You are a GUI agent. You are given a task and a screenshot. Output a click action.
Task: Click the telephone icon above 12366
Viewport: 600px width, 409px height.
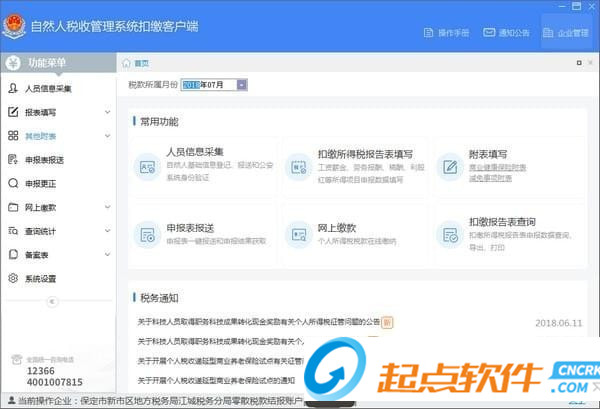[x=16, y=359]
